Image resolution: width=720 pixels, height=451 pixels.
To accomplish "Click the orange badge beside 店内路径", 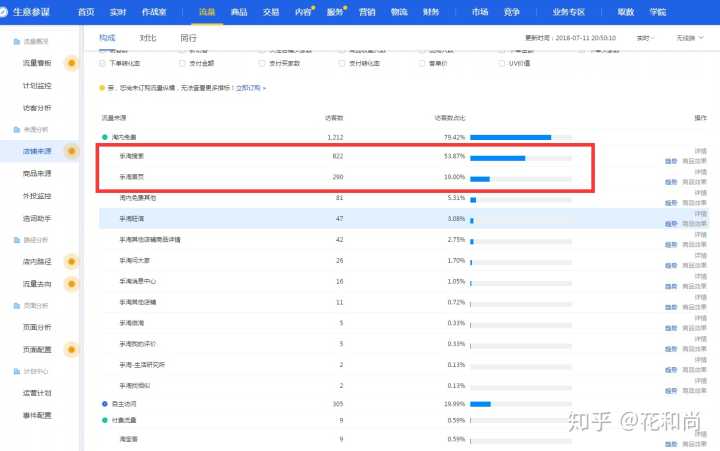I will tap(71, 262).
